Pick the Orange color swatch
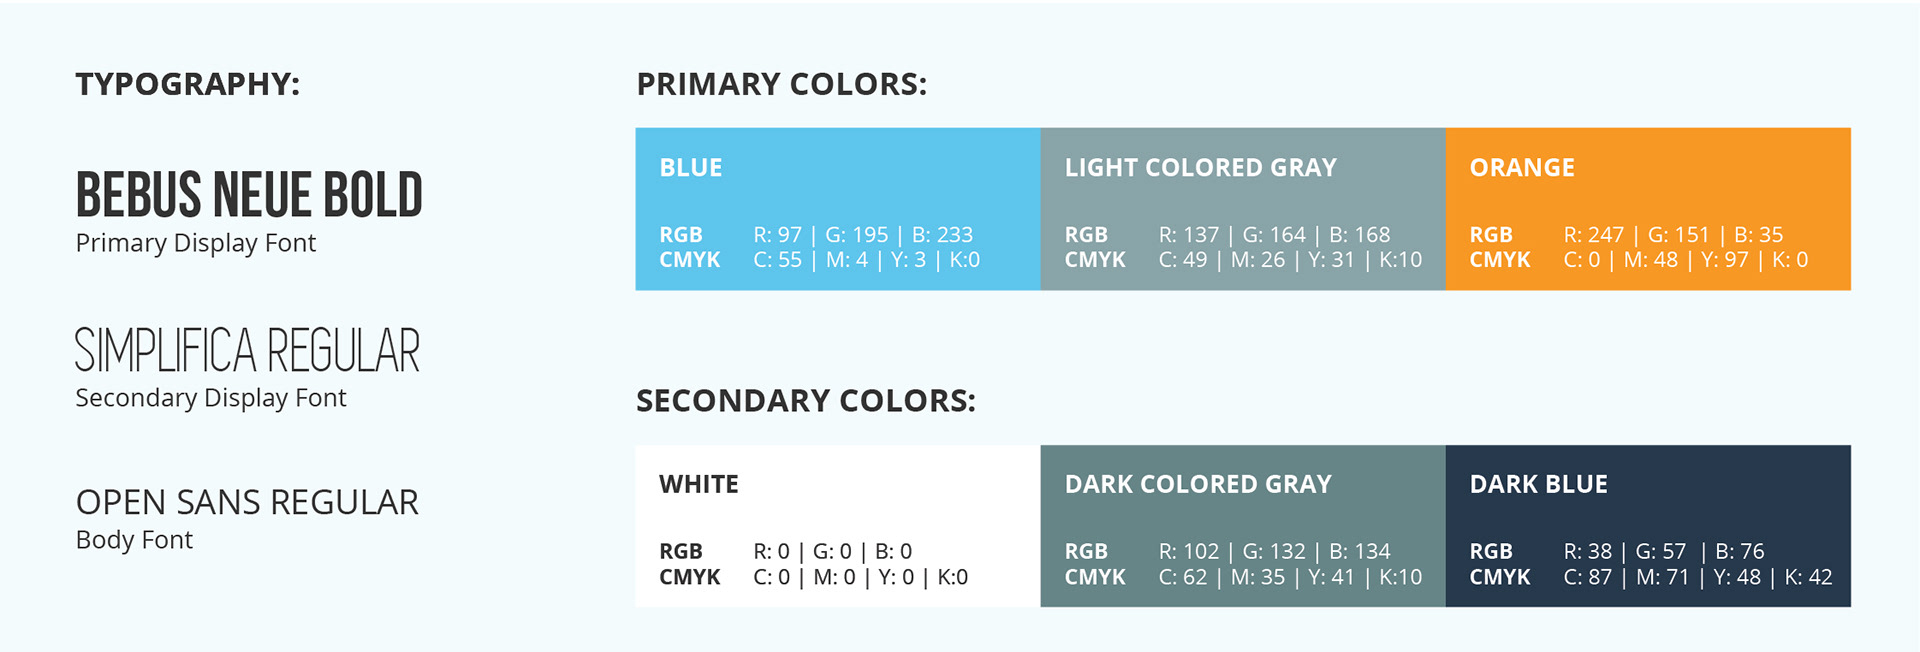The width and height of the screenshot is (1920, 652). [x=1648, y=209]
